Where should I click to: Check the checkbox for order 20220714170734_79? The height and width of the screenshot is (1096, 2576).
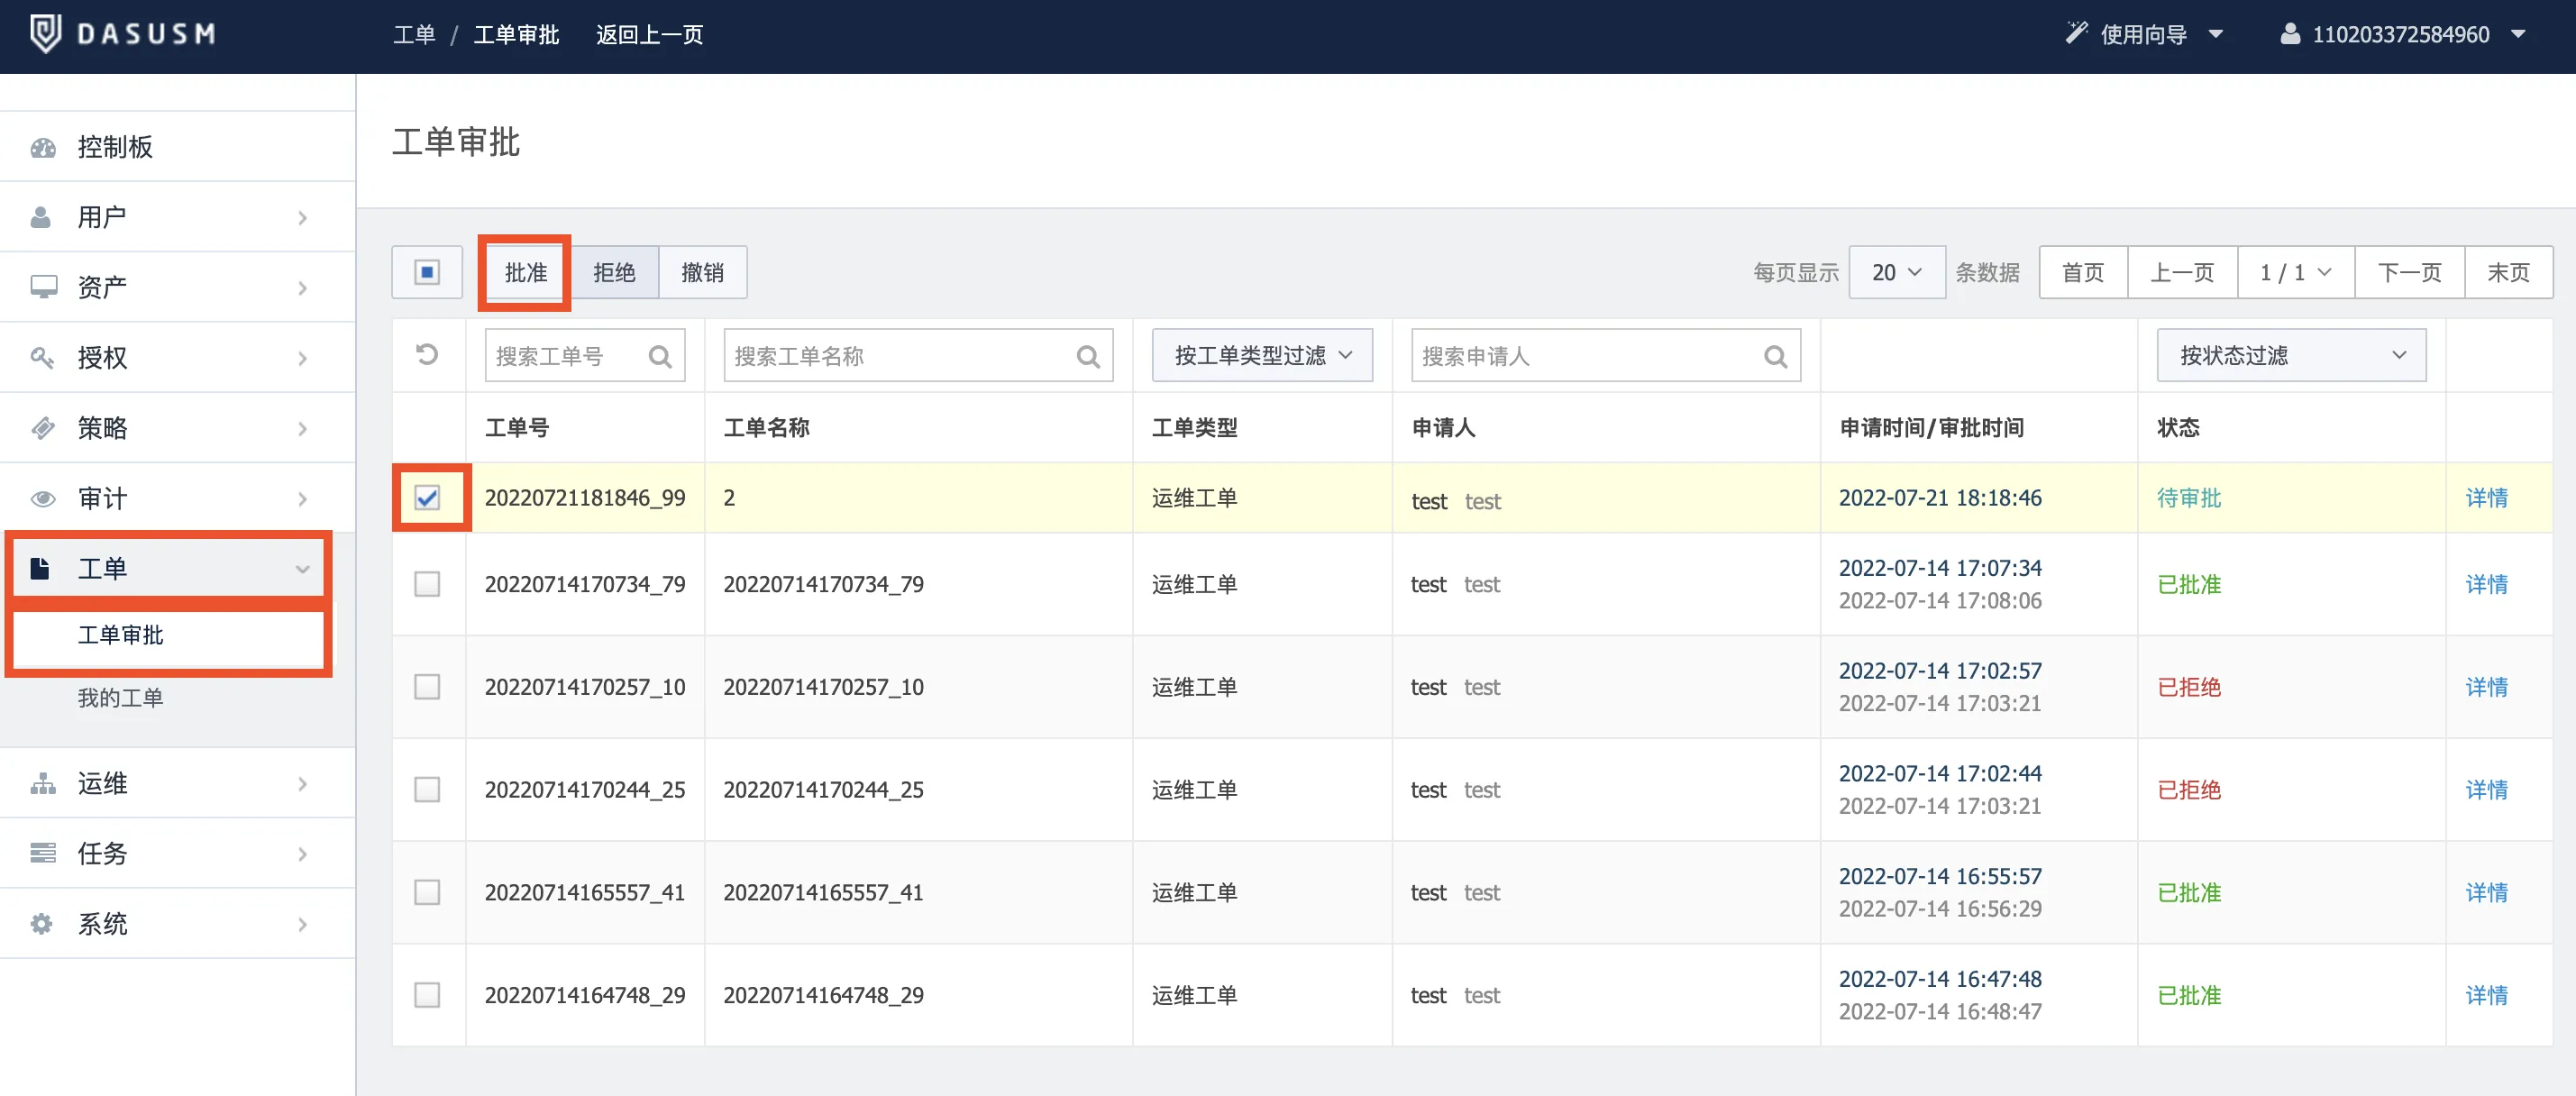(427, 584)
